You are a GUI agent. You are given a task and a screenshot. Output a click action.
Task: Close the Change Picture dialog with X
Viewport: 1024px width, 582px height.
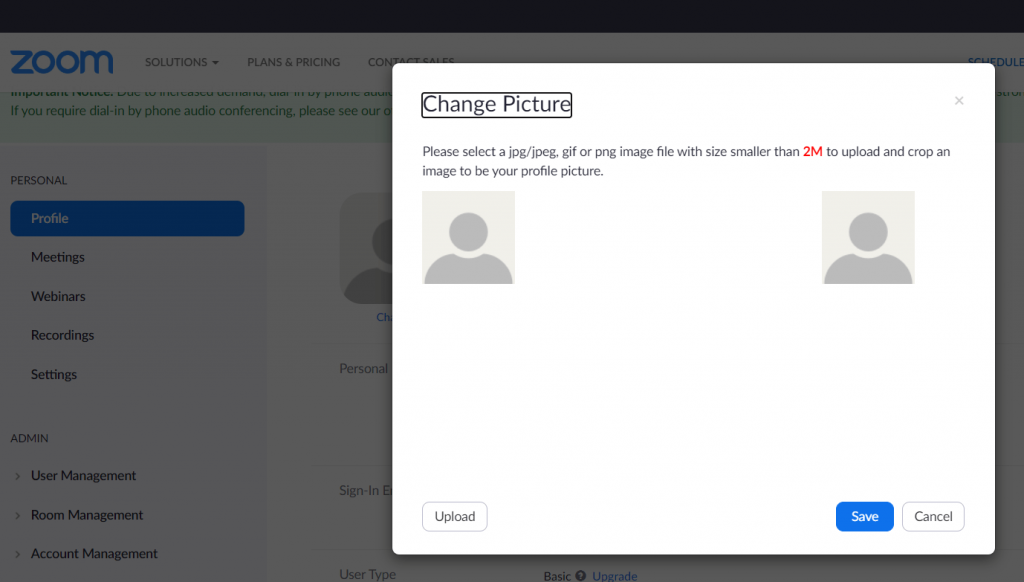click(959, 101)
